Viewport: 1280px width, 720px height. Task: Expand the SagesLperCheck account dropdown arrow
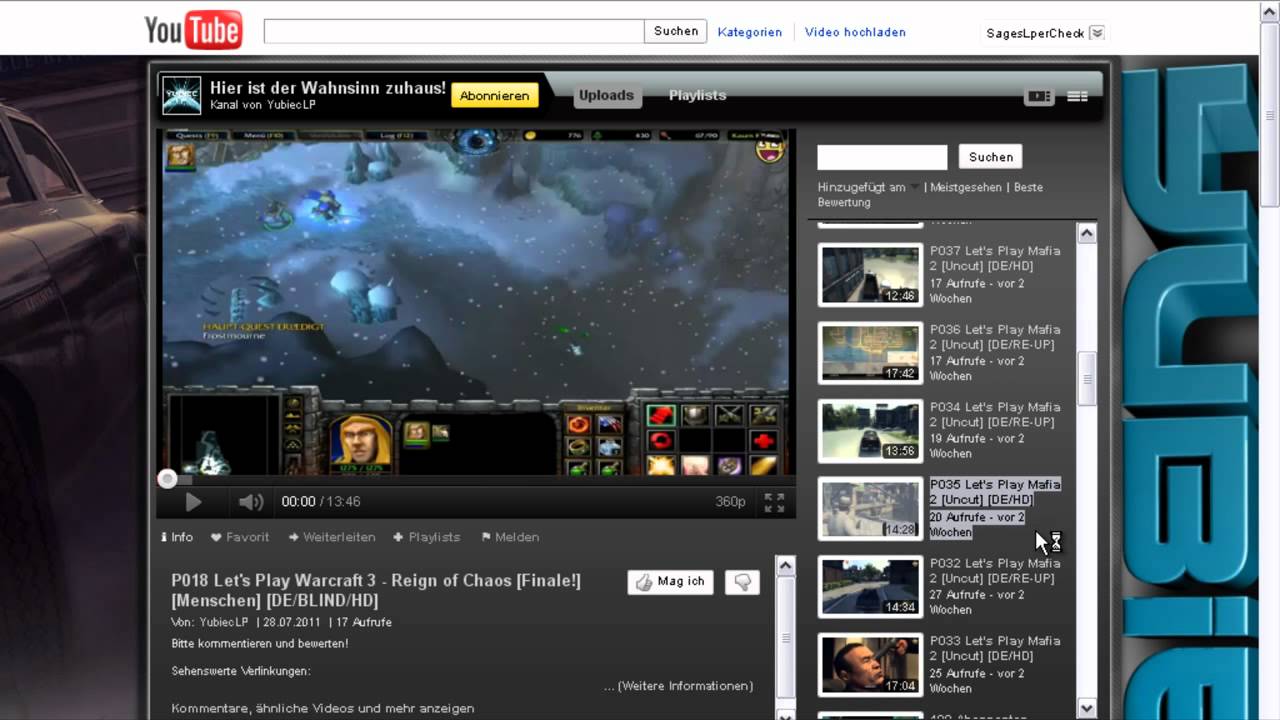(x=1097, y=33)
